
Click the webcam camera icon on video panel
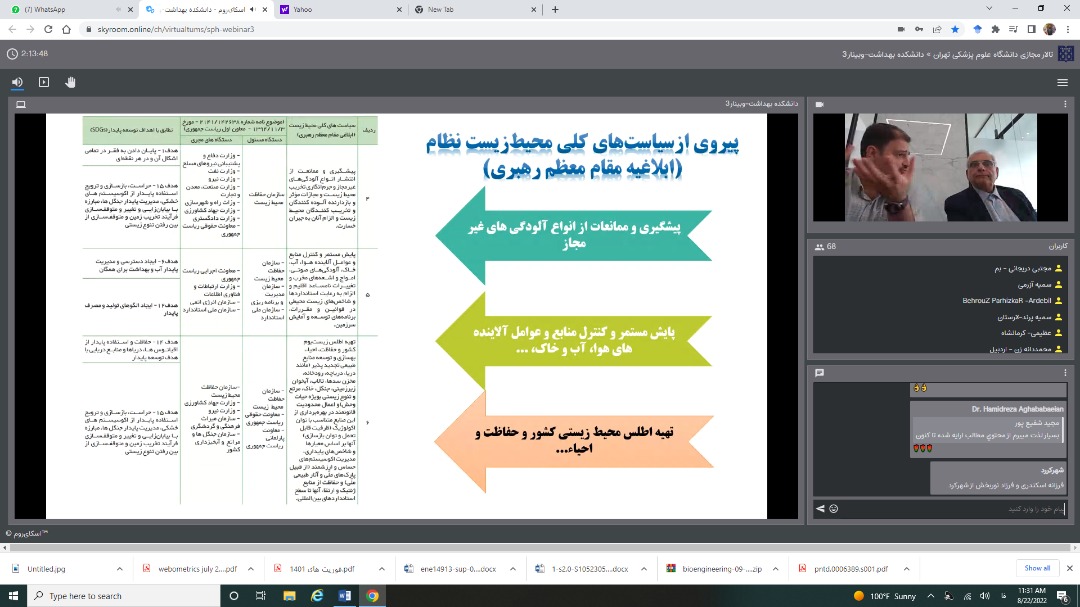point(819,104)
